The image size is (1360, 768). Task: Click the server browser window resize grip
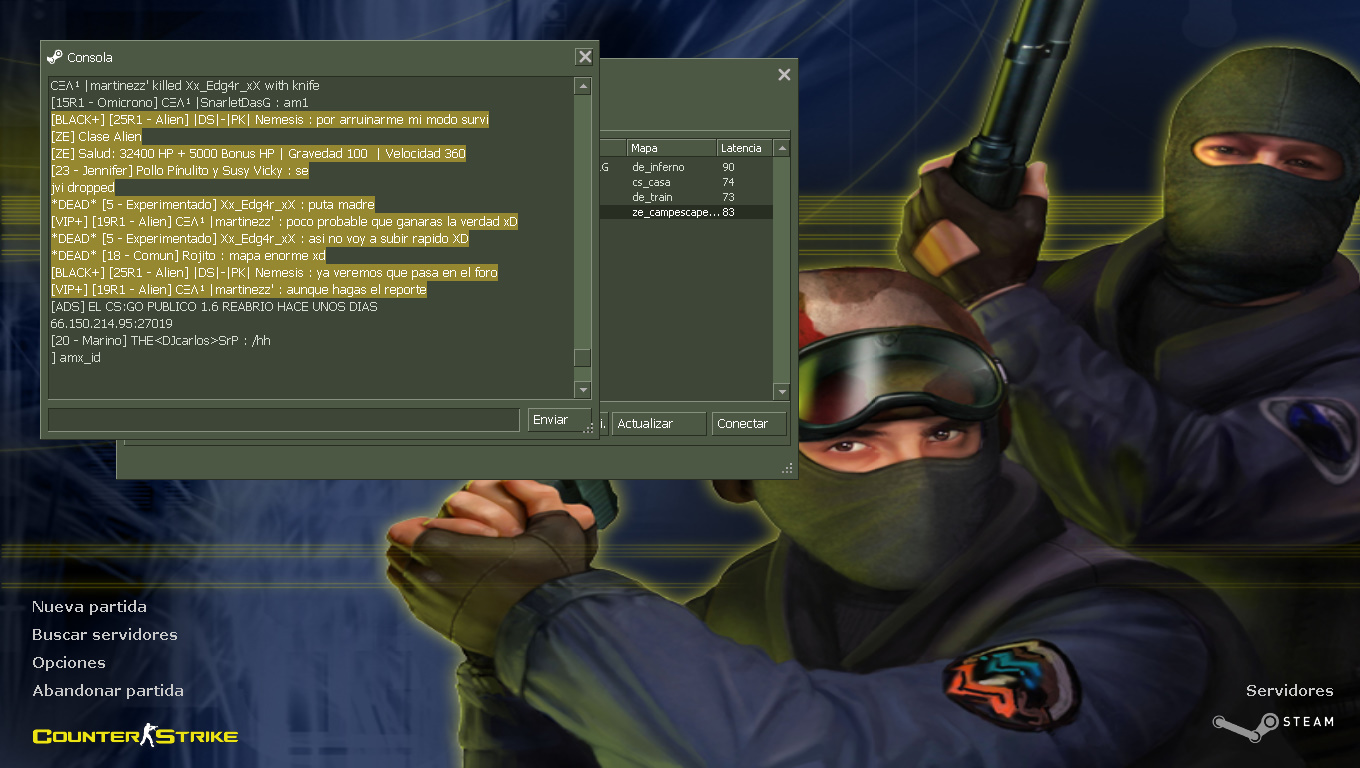coord(788,468)
